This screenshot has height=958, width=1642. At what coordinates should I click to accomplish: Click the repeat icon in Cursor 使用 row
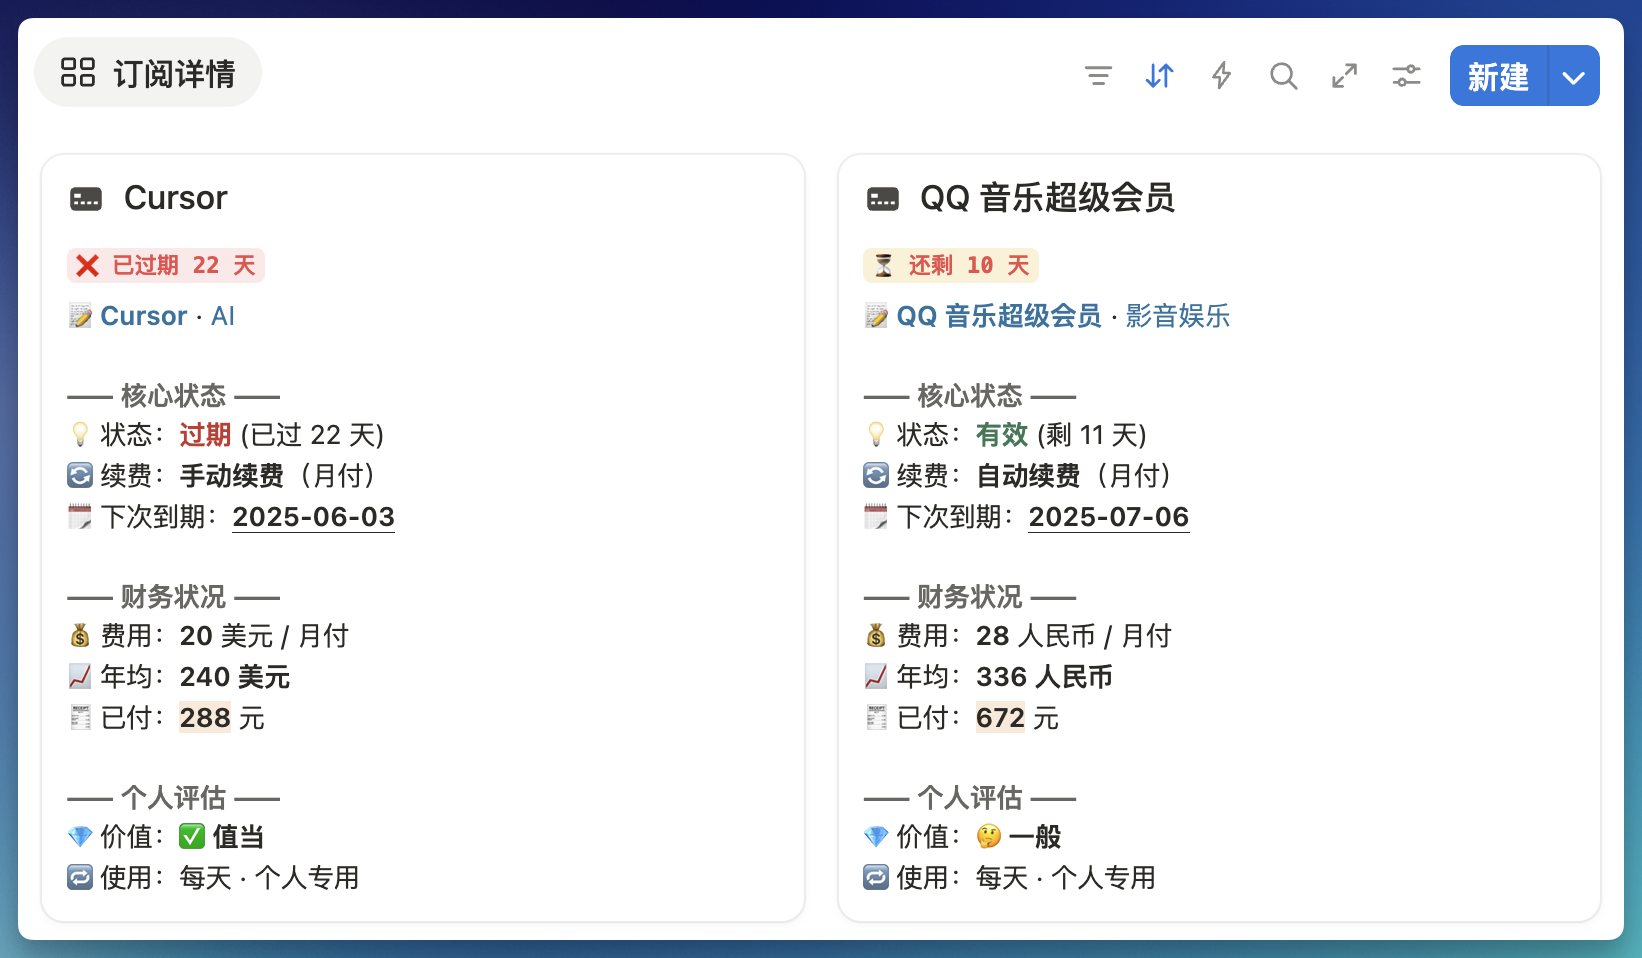click(80, 877)
